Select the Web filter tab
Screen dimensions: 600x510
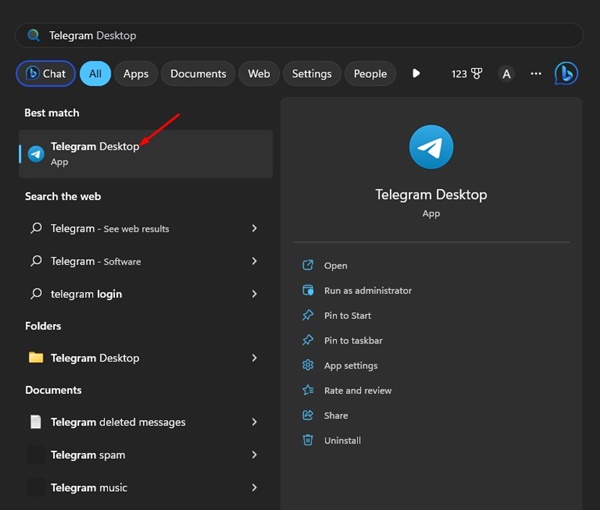(259, 73)
